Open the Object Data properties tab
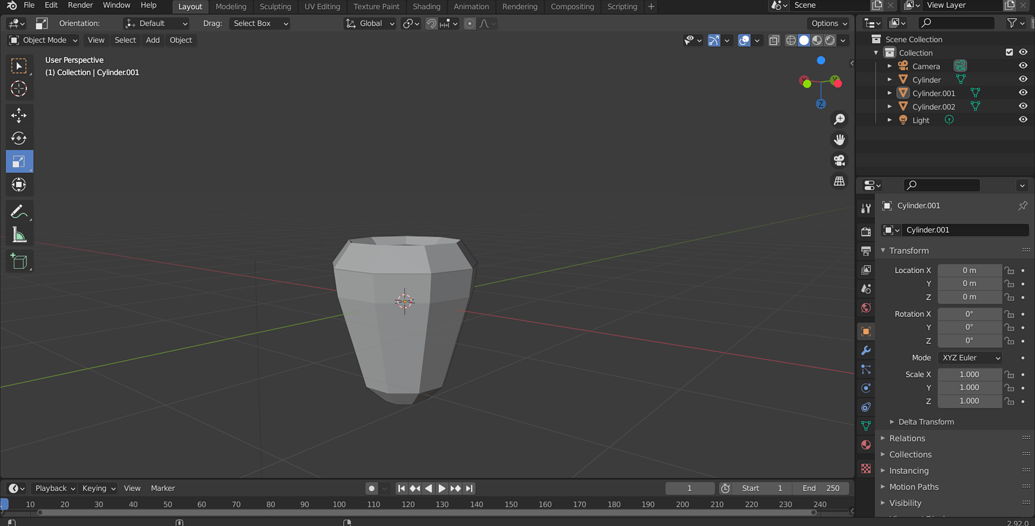Viewport: 1035px width, 526px height. coord(866,426)
